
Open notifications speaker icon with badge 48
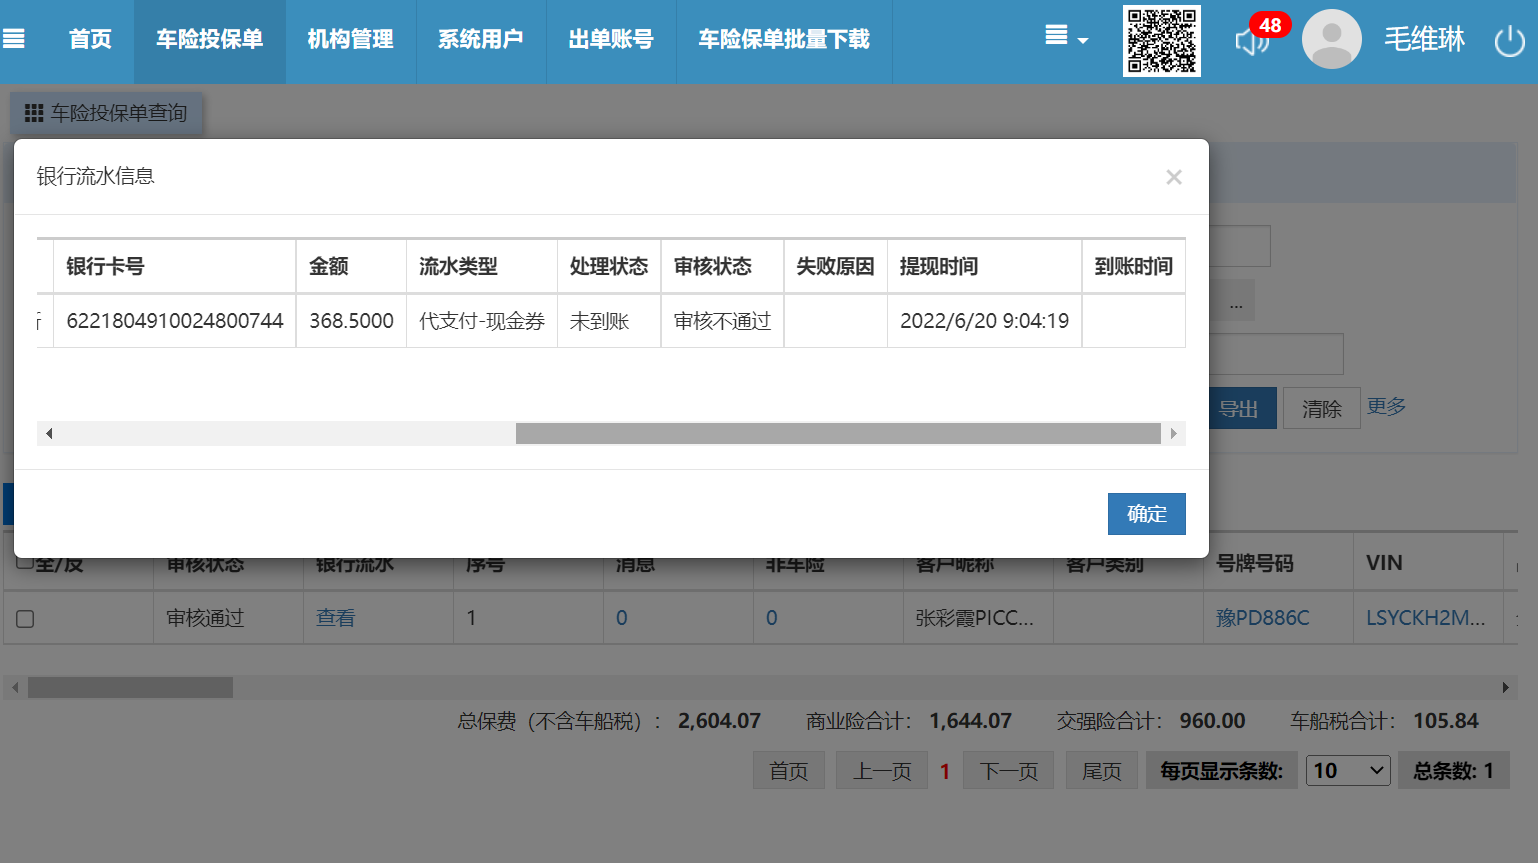click(x=1251, y=41)
